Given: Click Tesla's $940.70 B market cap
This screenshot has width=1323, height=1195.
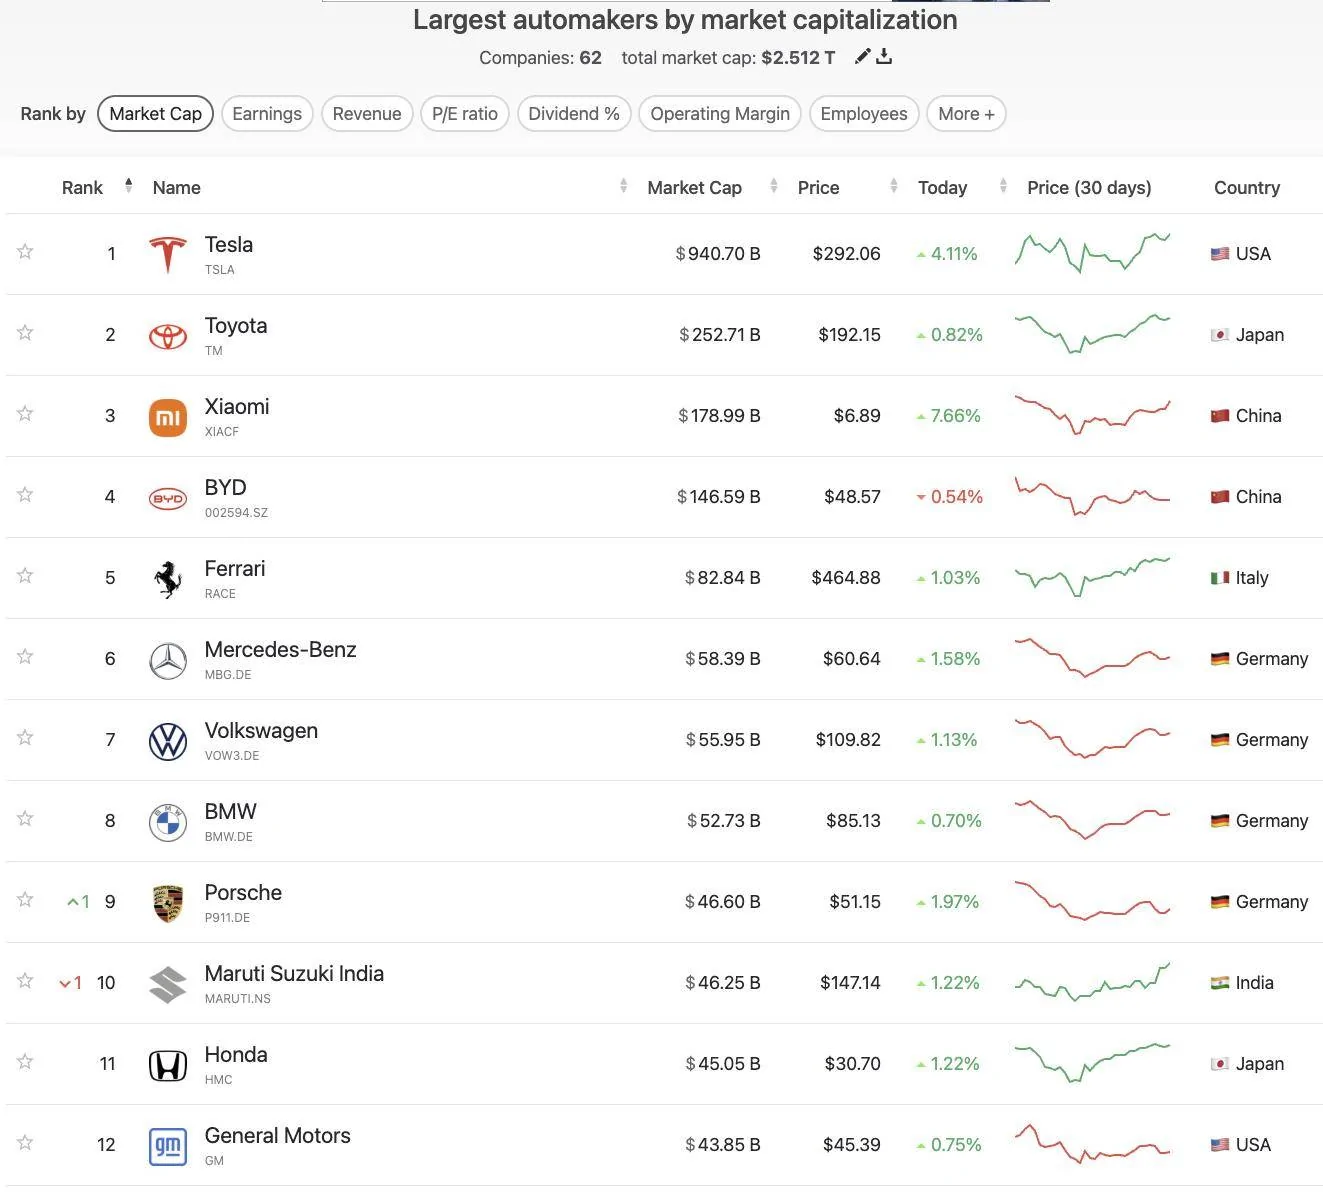Looking at the screenshot, I should click(718, 254).
